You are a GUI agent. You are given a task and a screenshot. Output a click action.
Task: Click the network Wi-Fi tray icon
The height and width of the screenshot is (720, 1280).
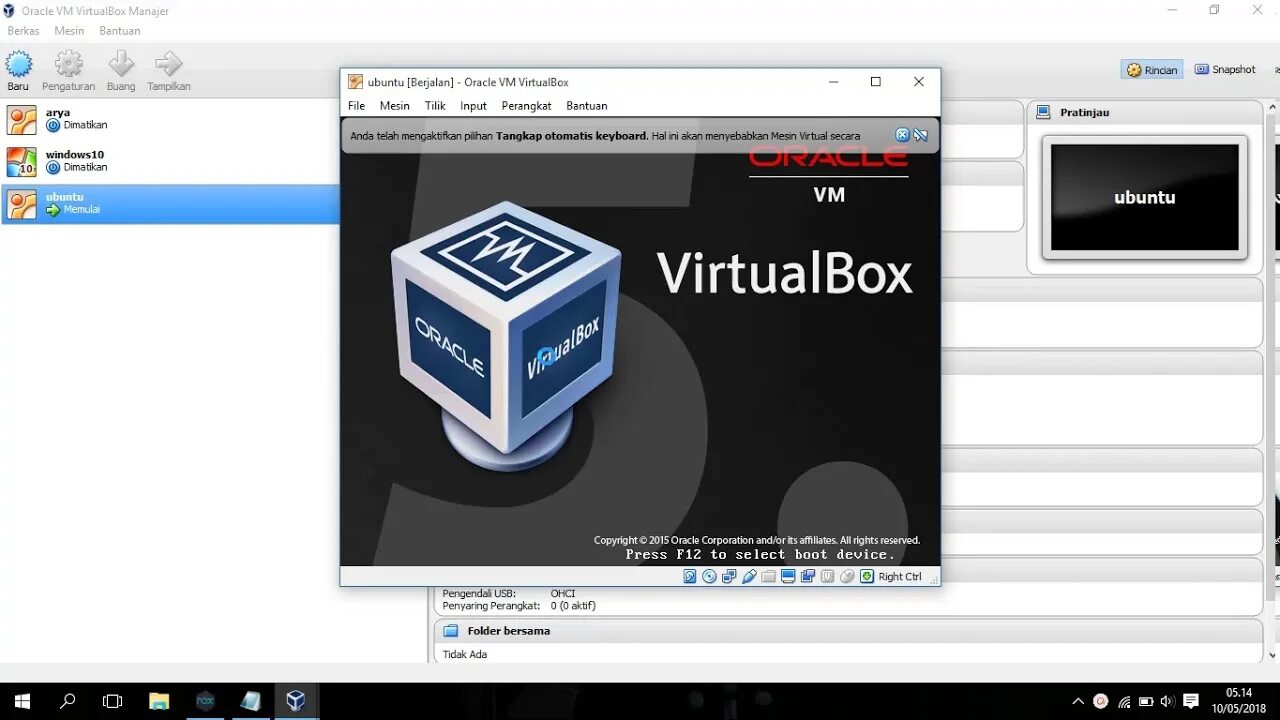pyautogui.click(x=1123, y=702)
